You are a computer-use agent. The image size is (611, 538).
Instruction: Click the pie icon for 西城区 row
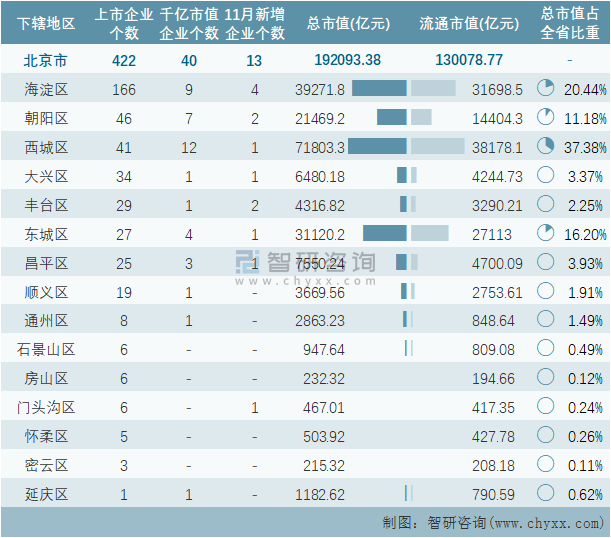tap(545, 147)
